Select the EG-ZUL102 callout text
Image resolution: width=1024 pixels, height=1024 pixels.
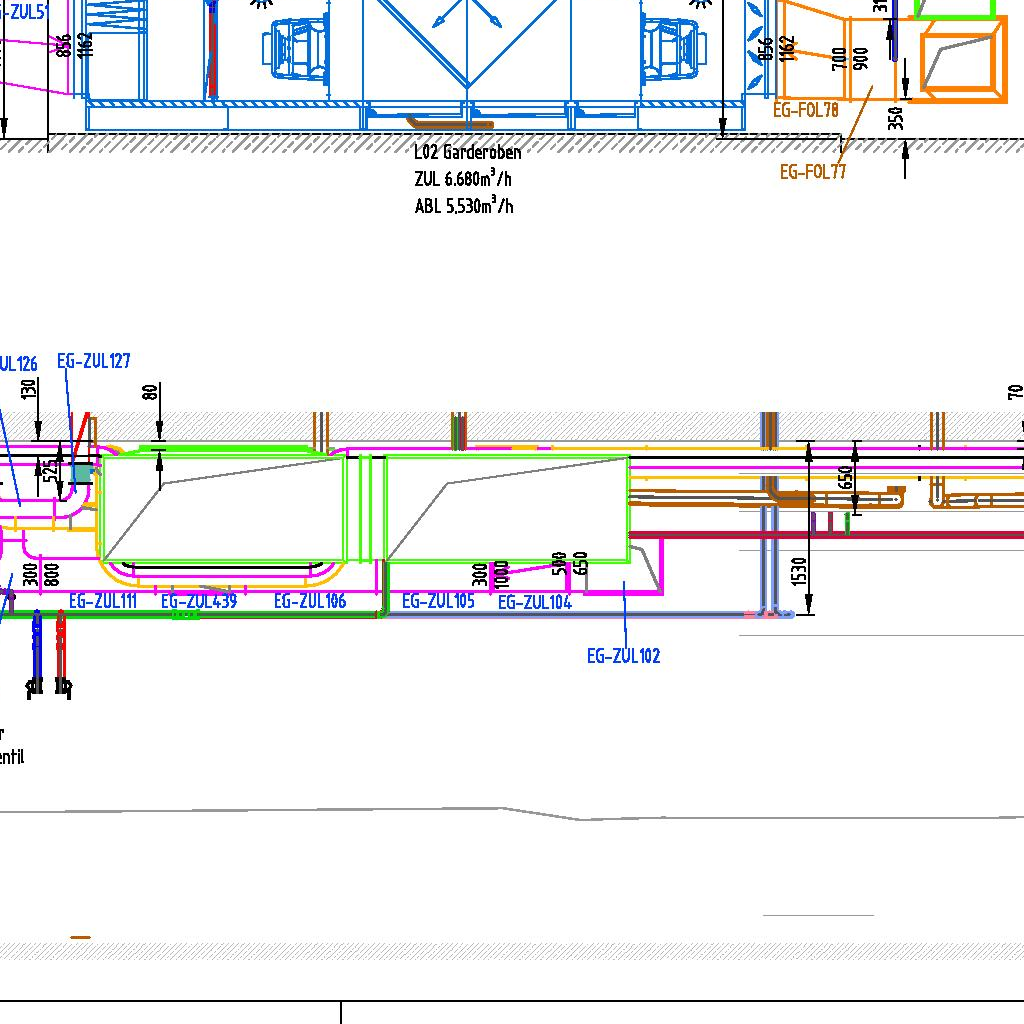pyautogui.click(x=623, y=656)
